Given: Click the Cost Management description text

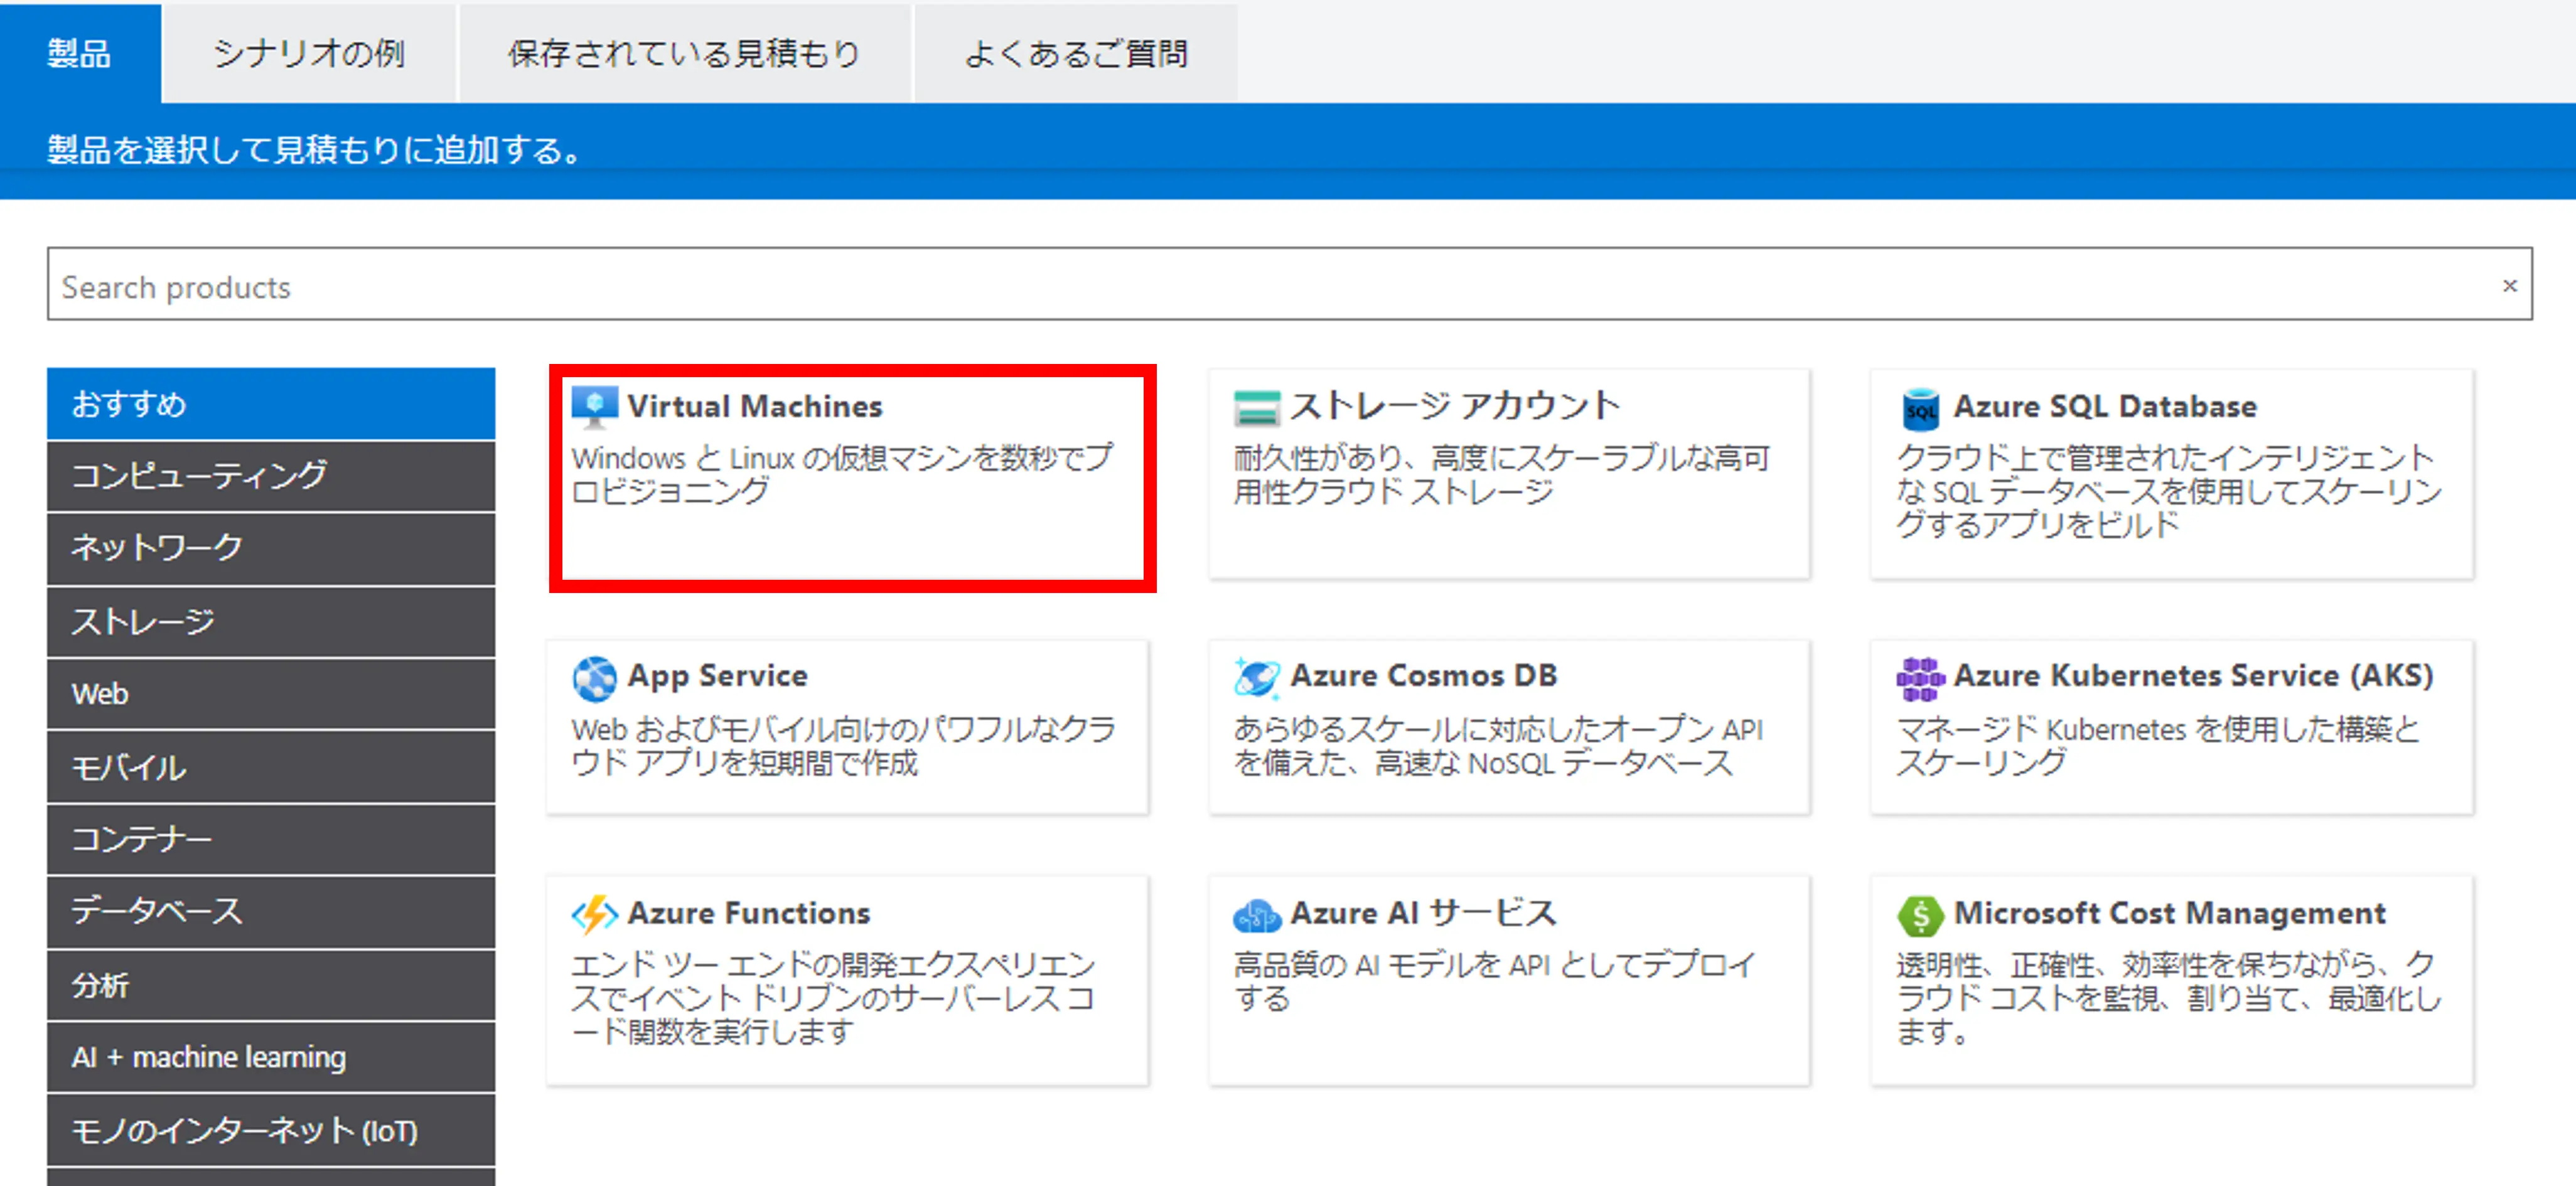Looking at the screenshot, I should coord(2169,998).
